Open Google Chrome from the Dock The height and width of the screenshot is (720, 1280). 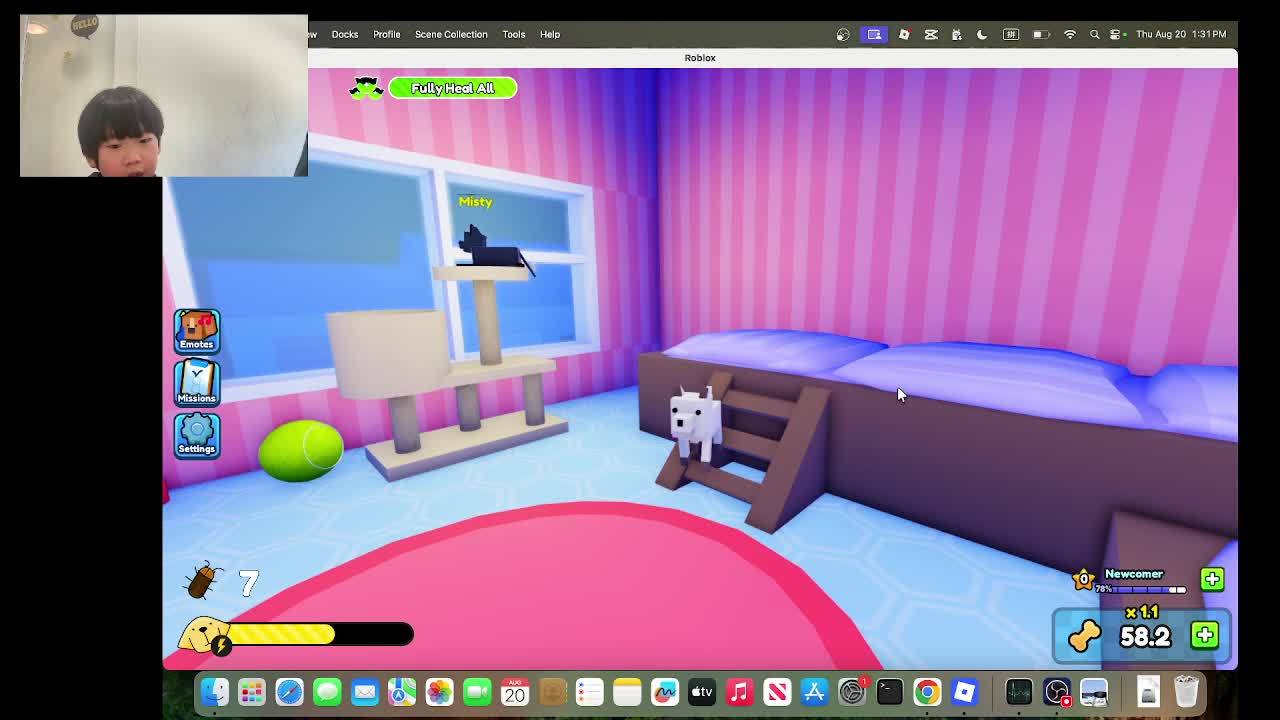pyautogui.click(x=927, y=692)
